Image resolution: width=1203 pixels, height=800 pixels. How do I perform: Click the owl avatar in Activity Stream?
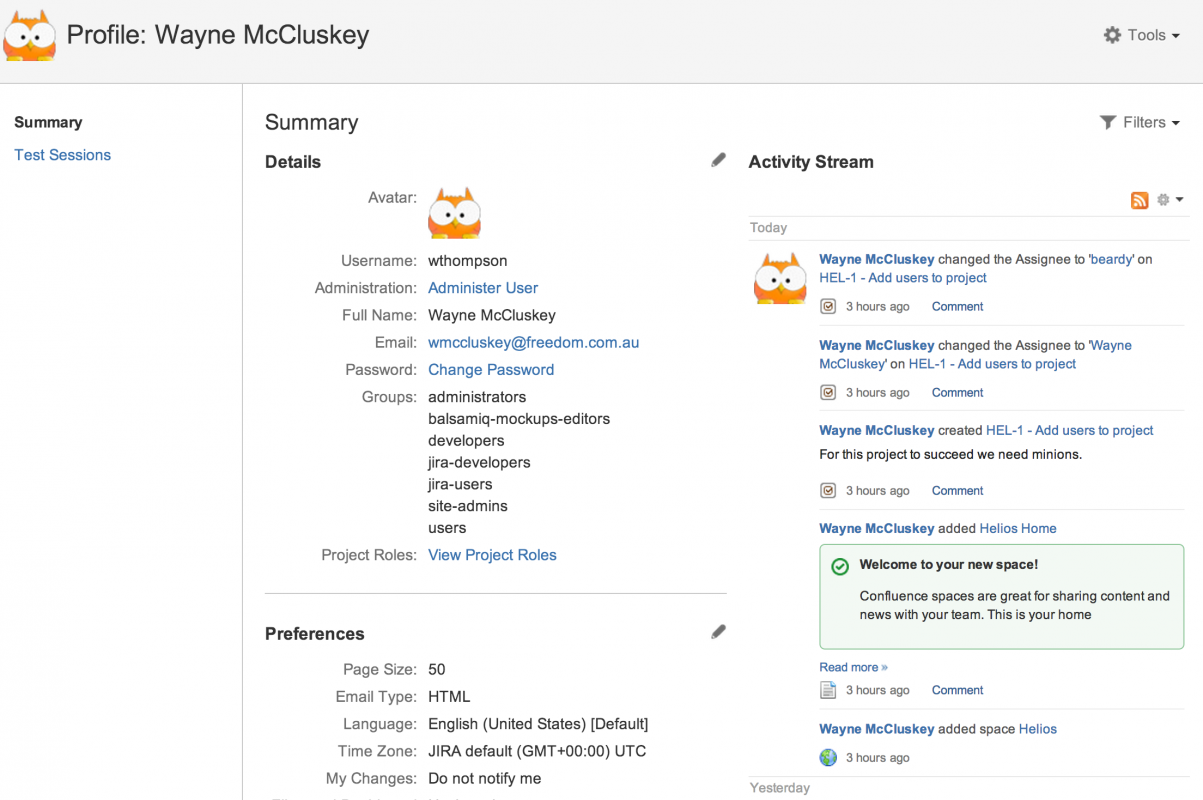click(x=779, y=278)
